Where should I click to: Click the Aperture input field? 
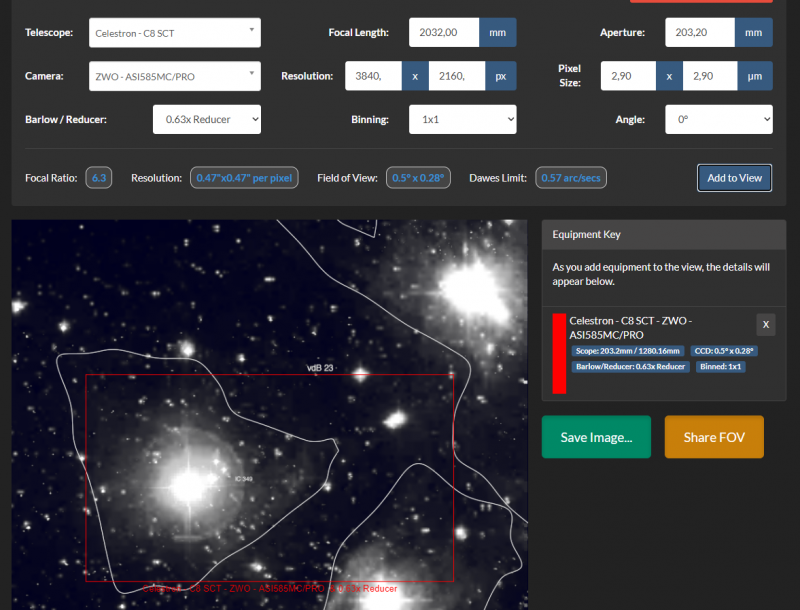pyautogui.click(x=699, y=32)
